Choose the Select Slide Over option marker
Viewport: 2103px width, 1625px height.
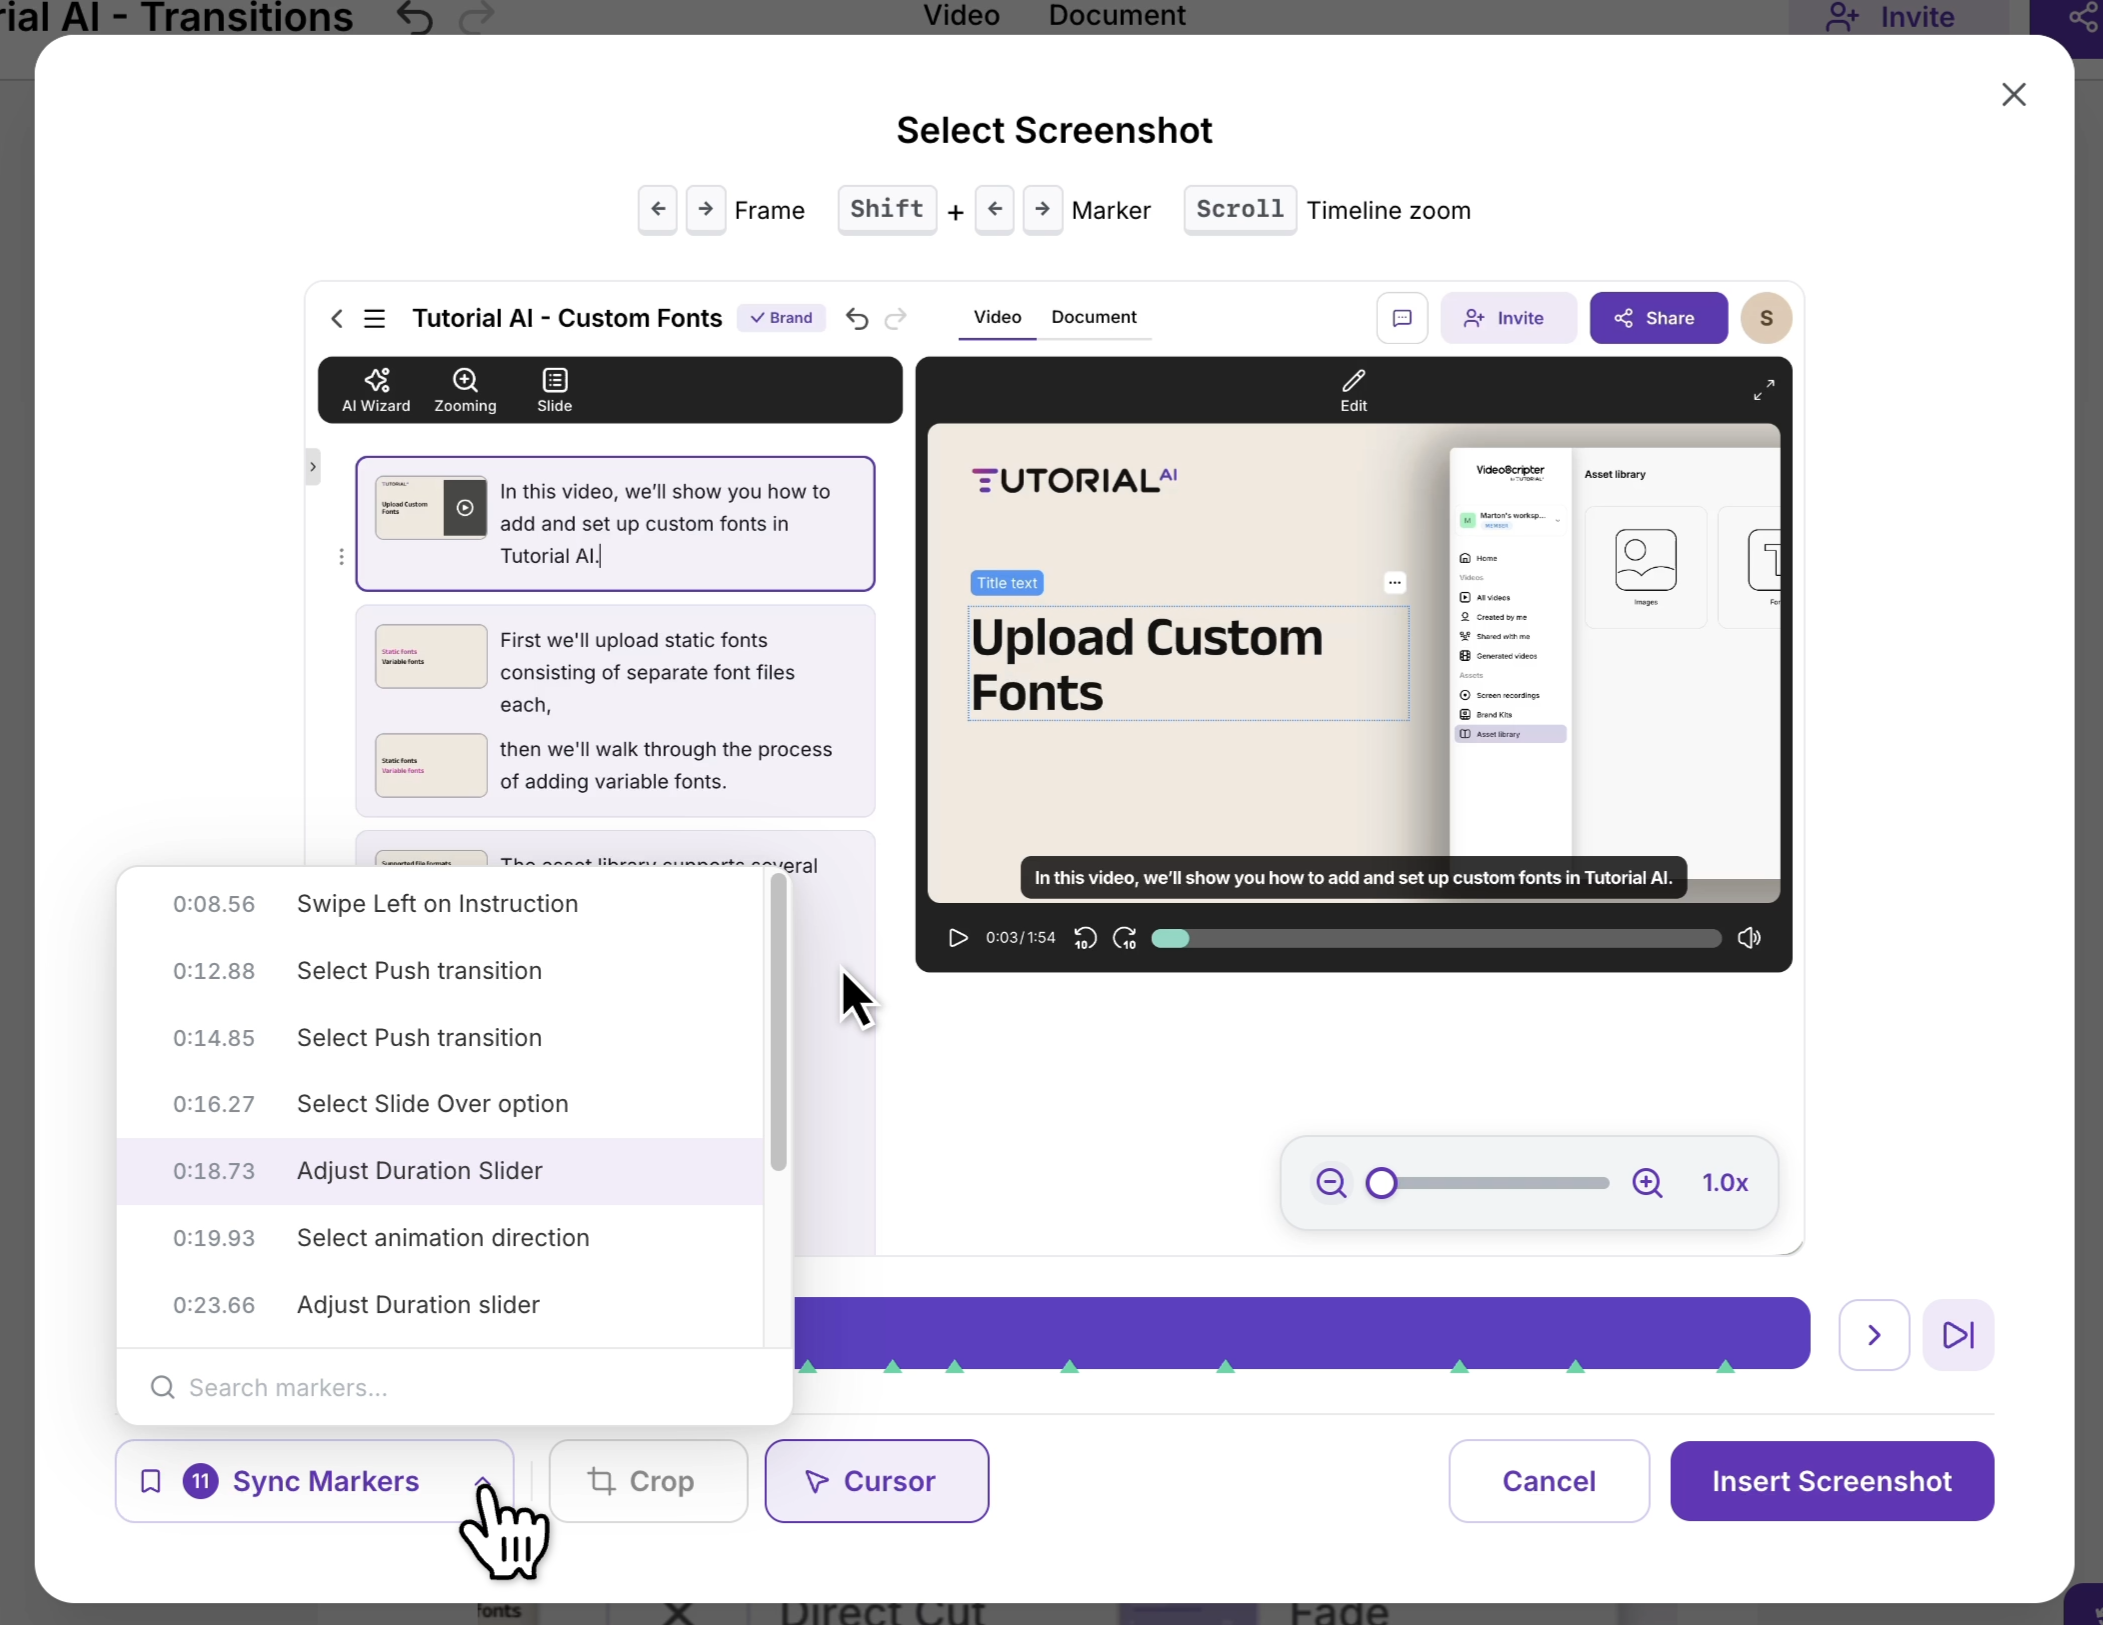pyautogui.click(x=432, y=1104)
